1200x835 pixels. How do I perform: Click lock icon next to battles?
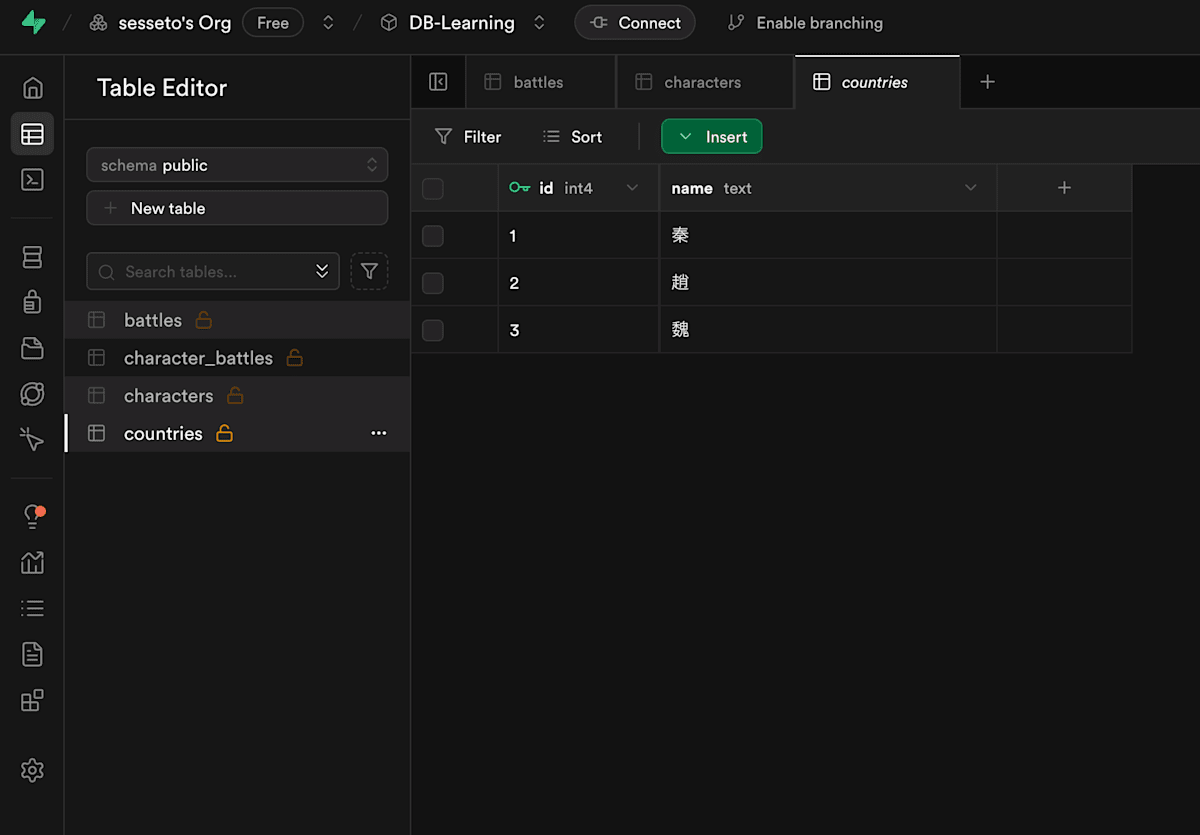[203, 320]
